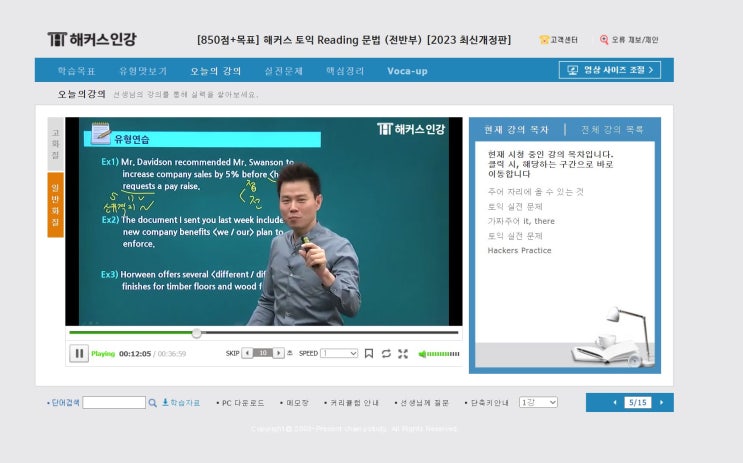Image resolution: width=743 pixels, height=463 pixels.
Task: Click the small icon right of SKIP stepper
Action: 290,353
